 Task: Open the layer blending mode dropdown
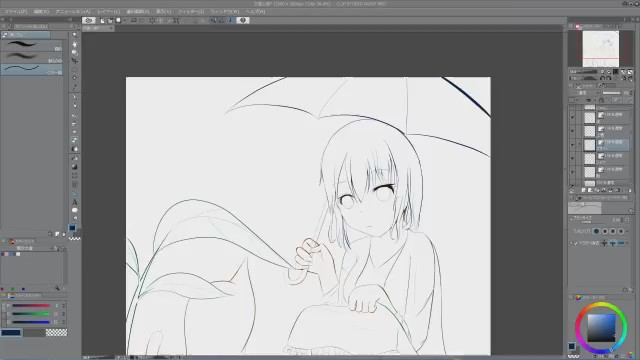click(583, 93)
